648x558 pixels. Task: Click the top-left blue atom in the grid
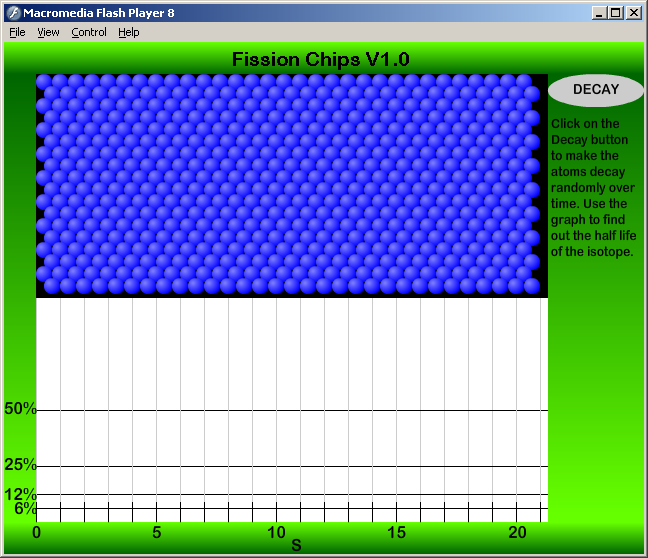[45, 82]
